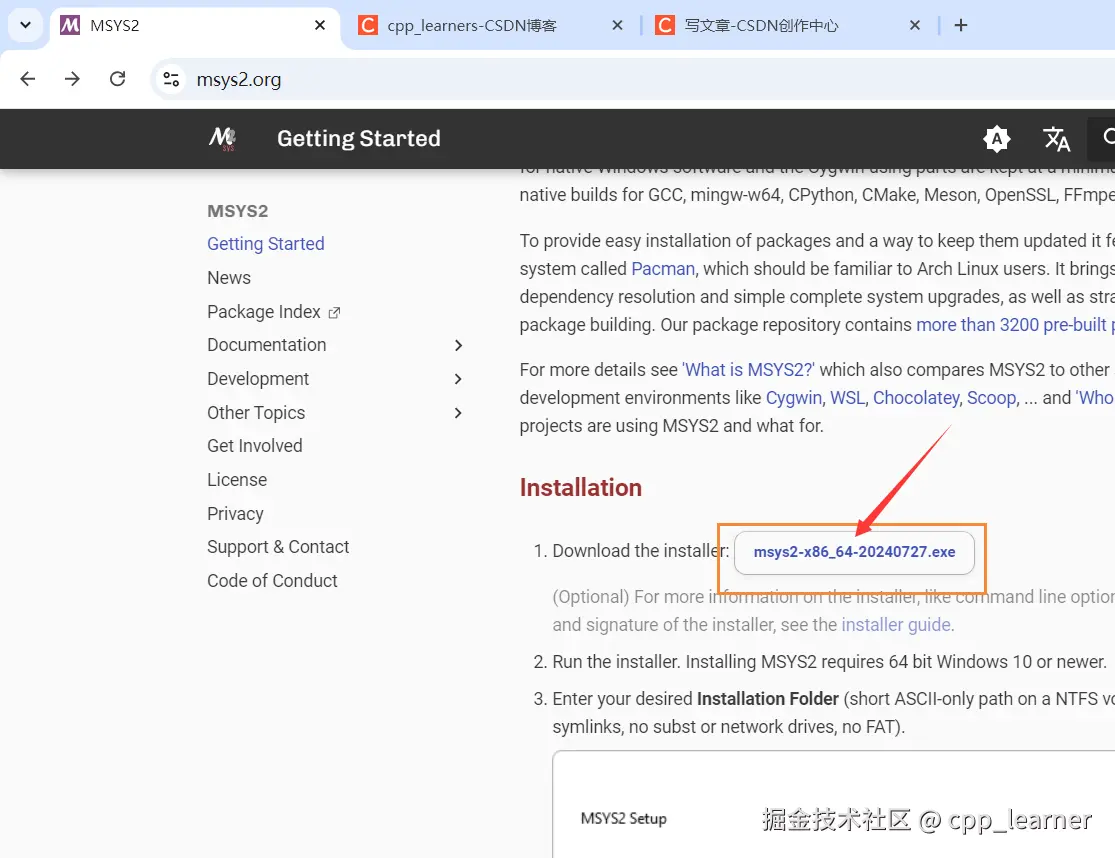The image size is (1115, 858).
Task: Follow the WSL link
Action: pos(848,397)
